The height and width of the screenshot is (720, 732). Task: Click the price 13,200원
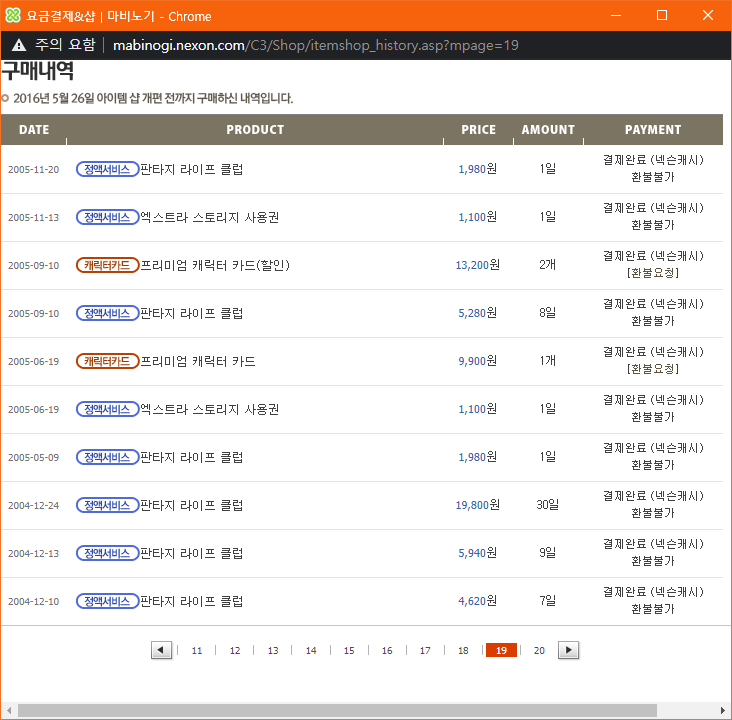tap(478, 265)
